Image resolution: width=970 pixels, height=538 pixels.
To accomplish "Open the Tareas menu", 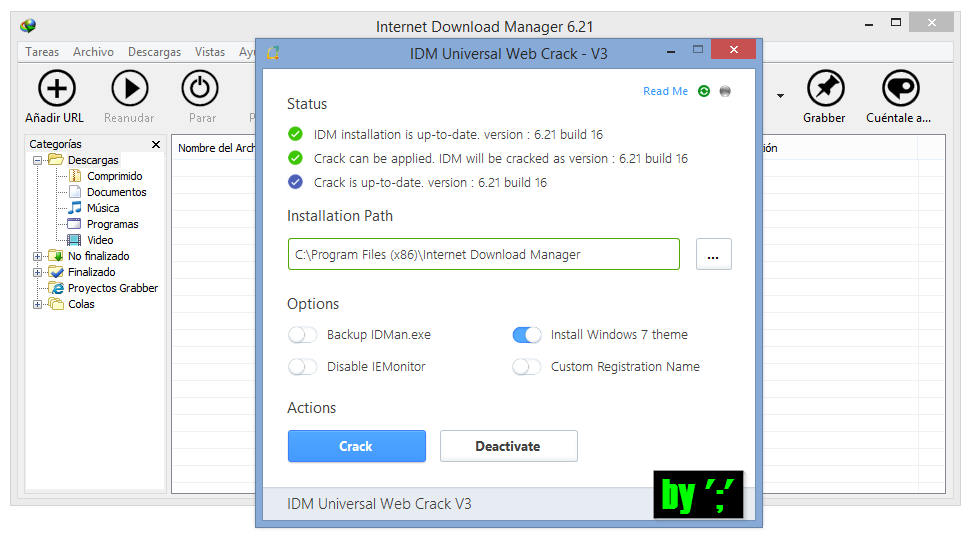I will (x=42, y=52).
